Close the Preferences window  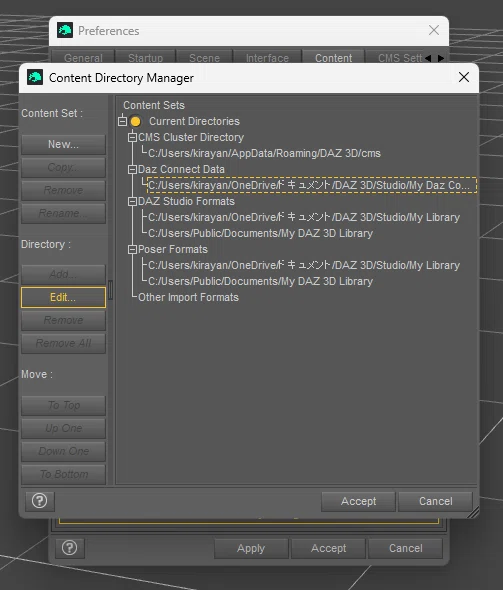pos(434,30)
